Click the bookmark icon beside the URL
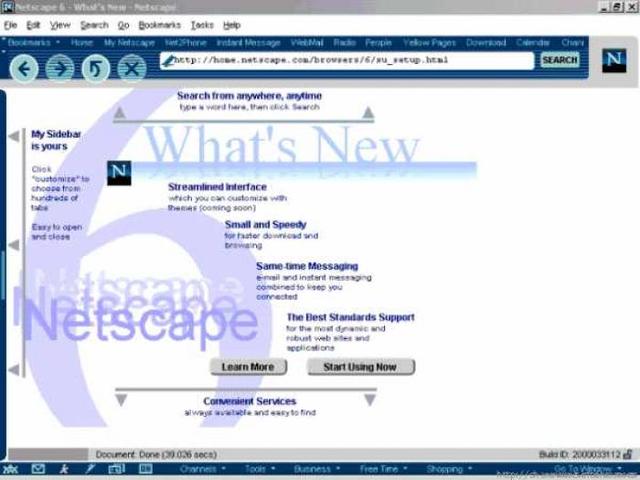Screen dimensions: 640x480 pyautogui.click(x=168, y=61)
